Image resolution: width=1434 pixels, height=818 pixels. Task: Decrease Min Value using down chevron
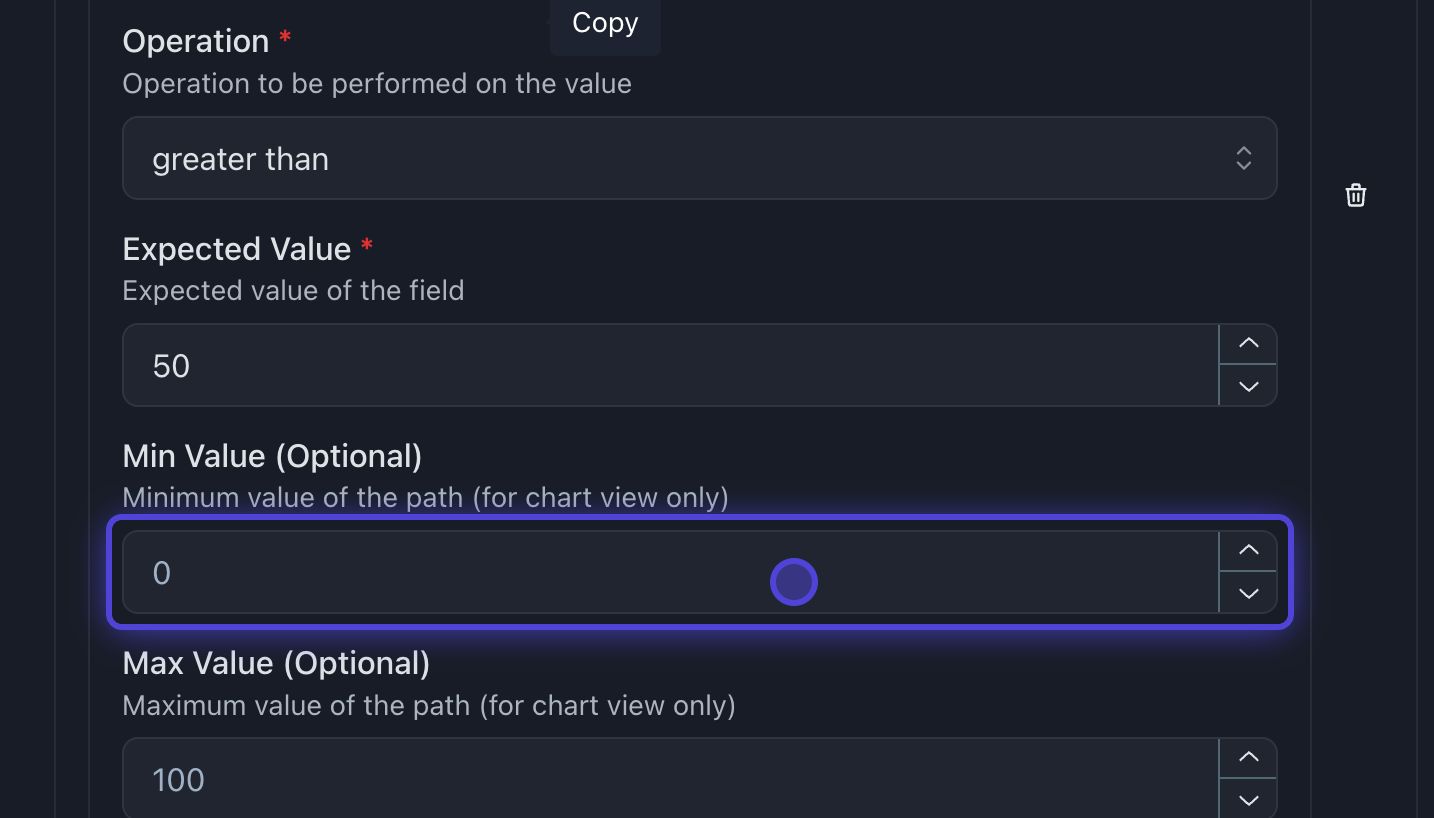[1248, 593]
